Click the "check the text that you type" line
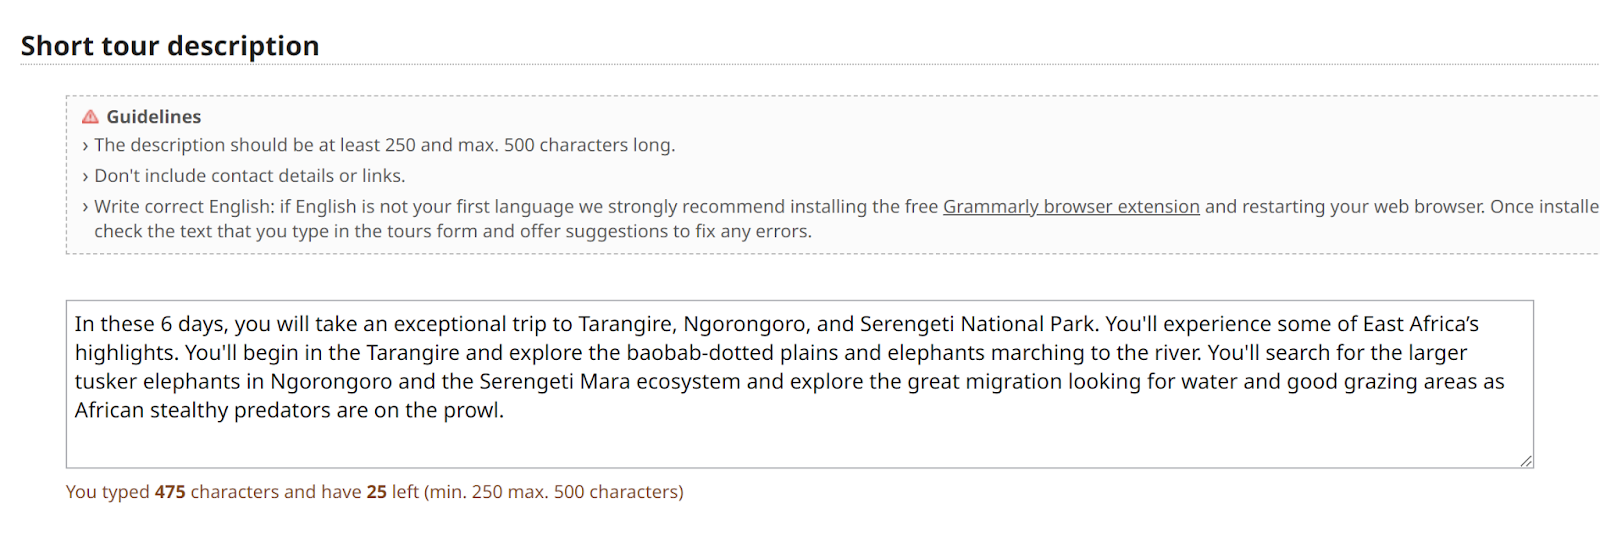The width and height of the screenshot is (1600, 545). (452, 232)
